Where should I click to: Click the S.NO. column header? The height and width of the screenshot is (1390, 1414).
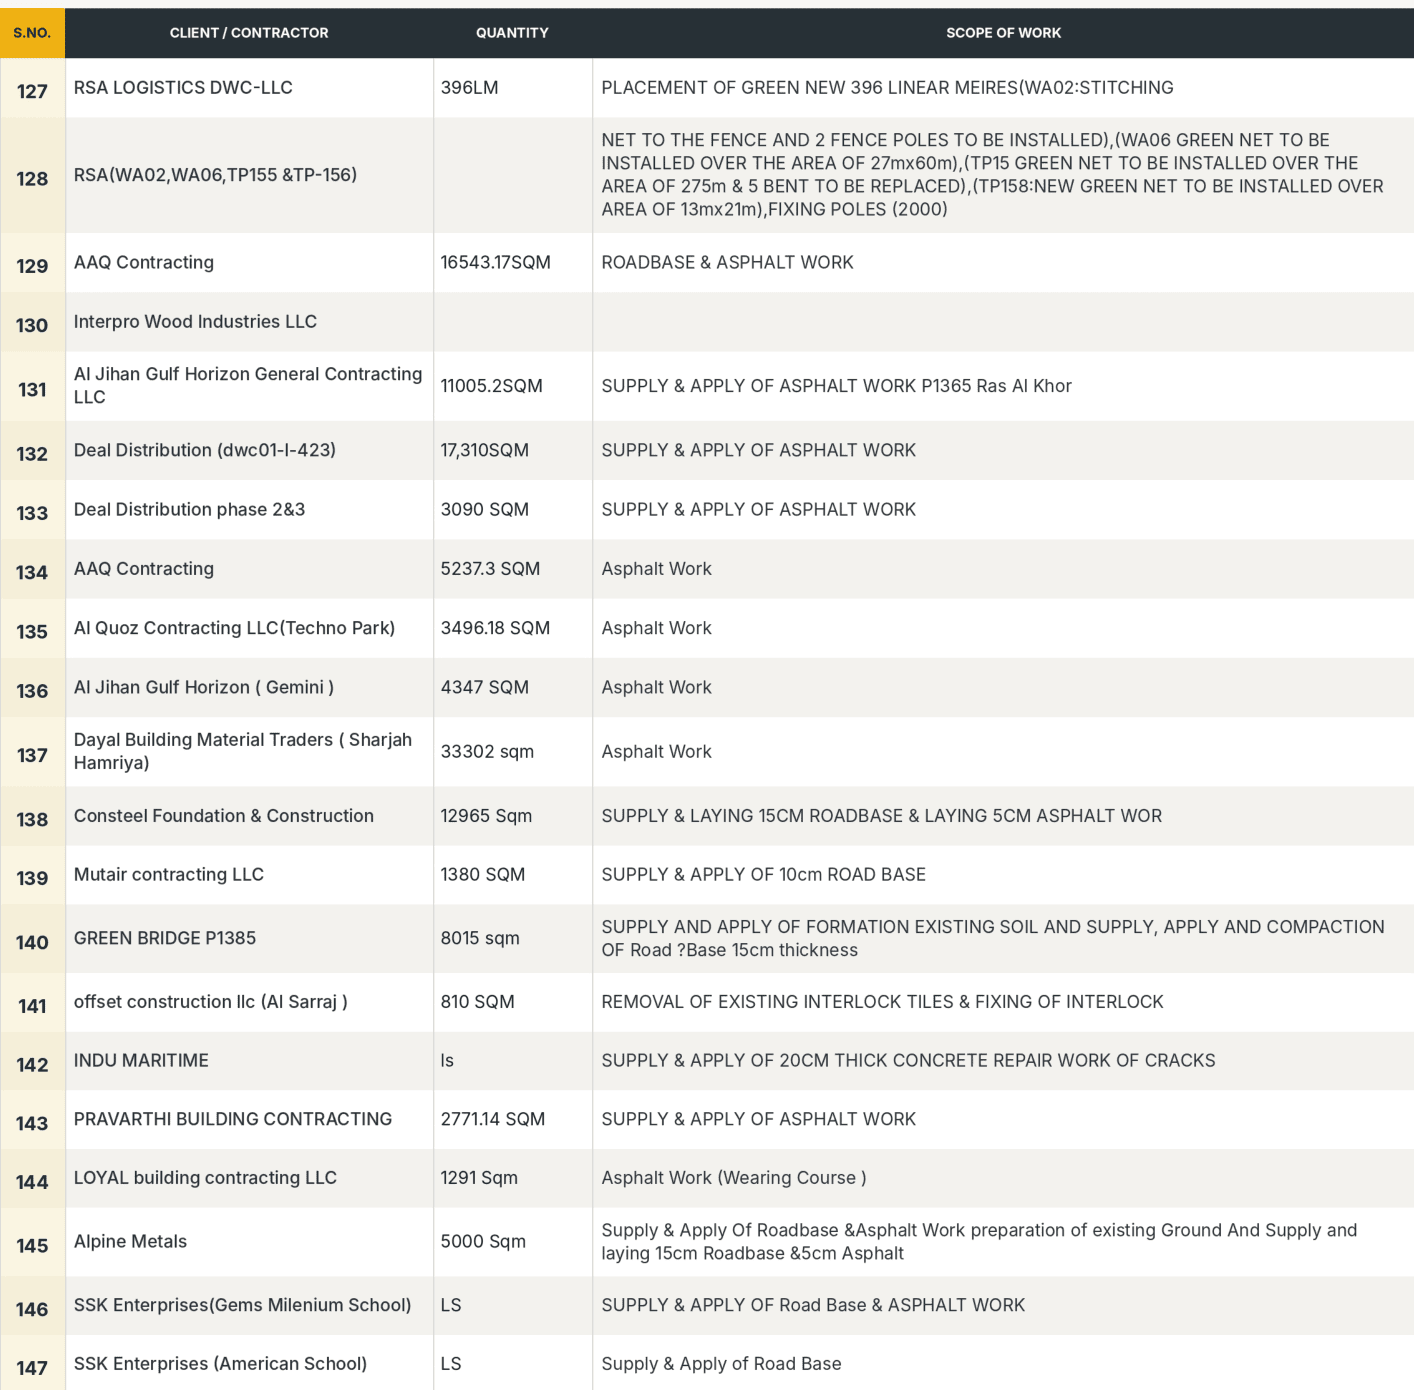click(x=32, y=33)
